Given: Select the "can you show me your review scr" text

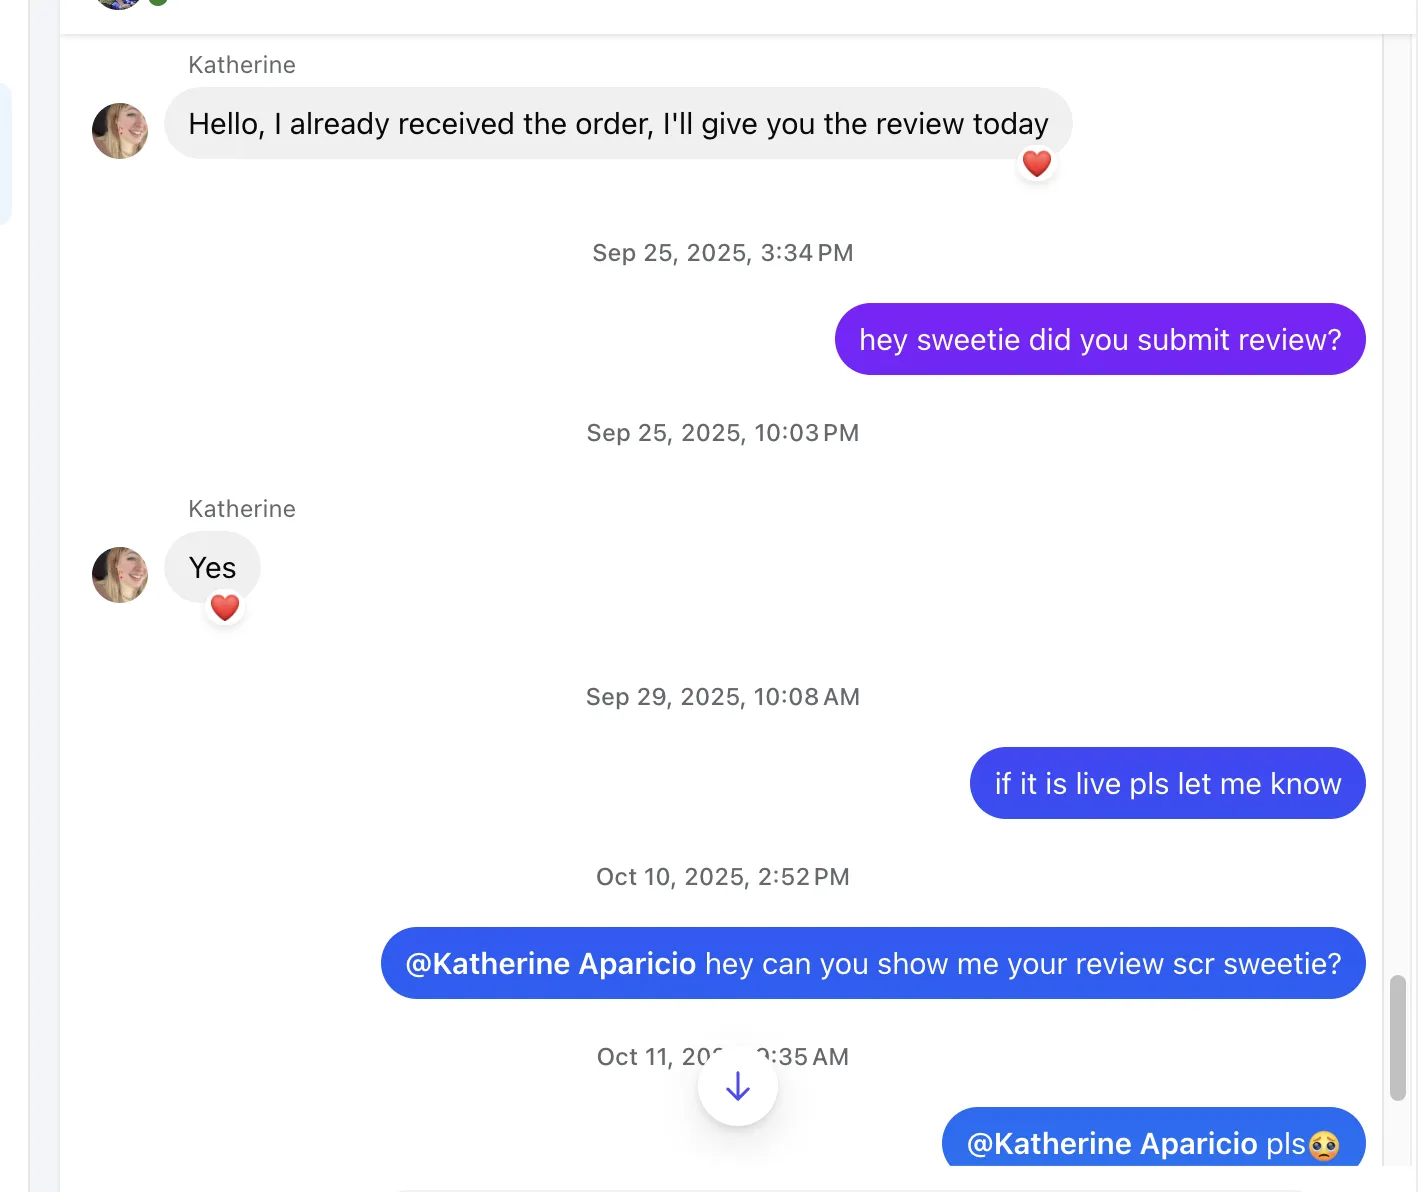Looking at the screenshot, I should [1022, 963].
